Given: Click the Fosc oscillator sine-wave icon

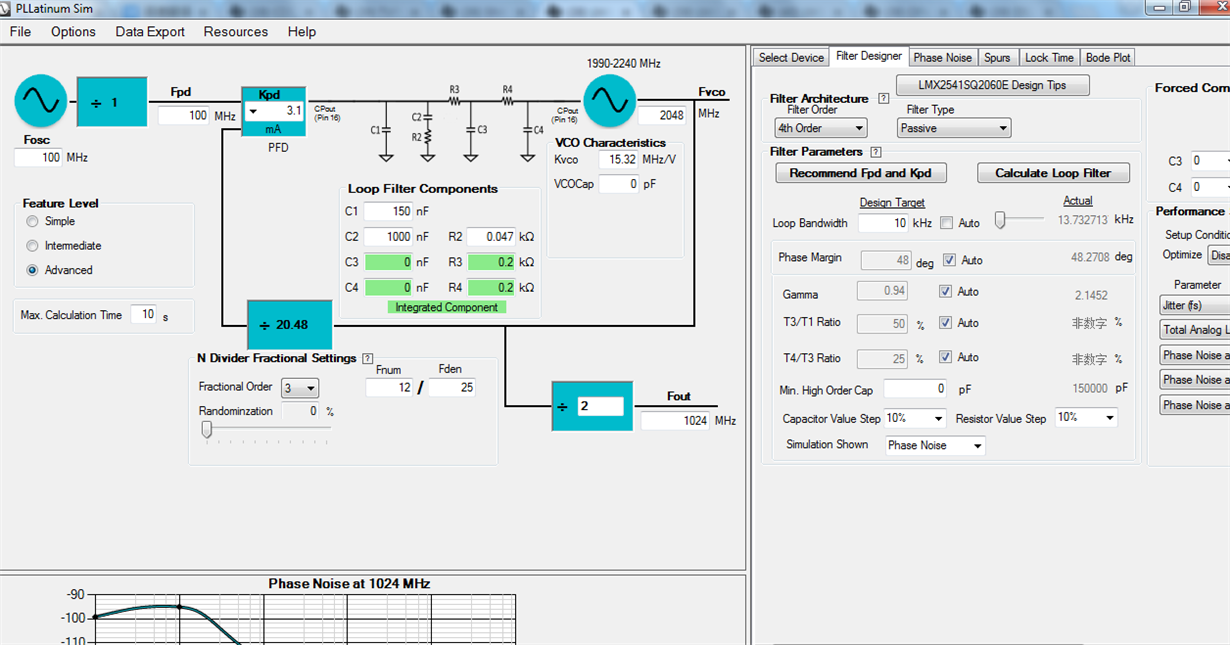Looking at the screenshot, I should click(41, 101).
